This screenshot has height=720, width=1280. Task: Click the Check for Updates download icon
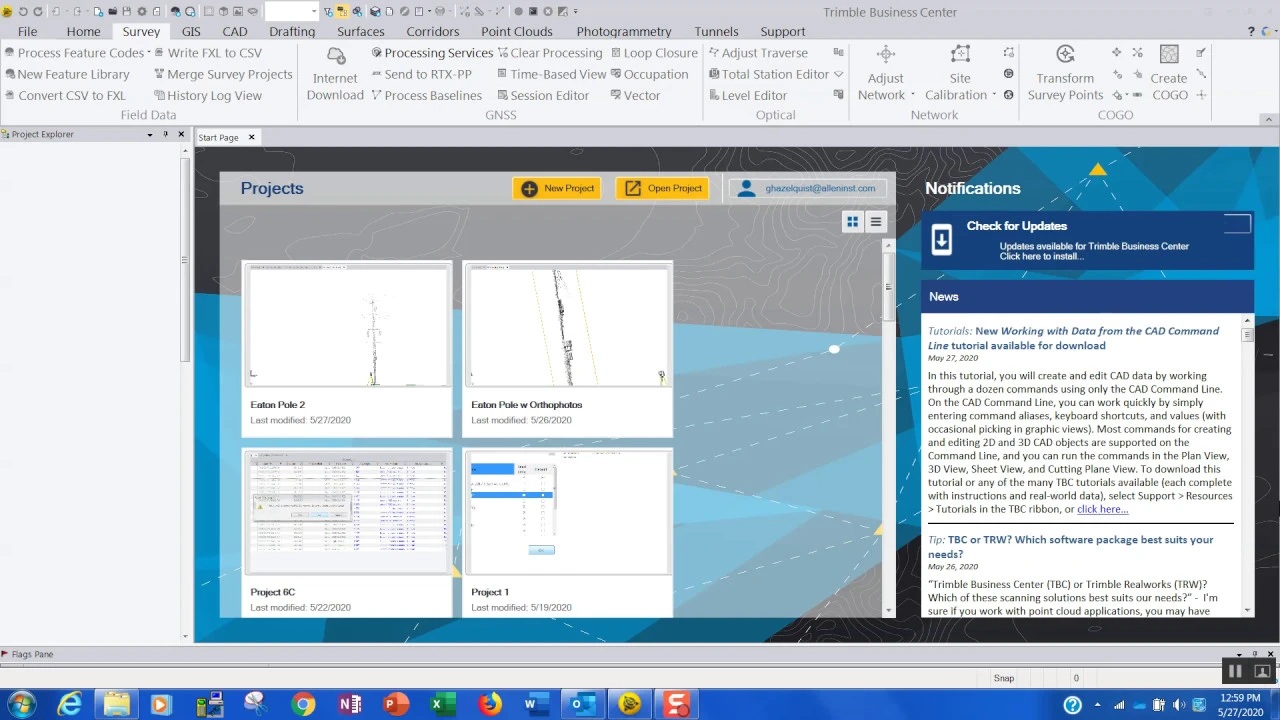point(942,240)
